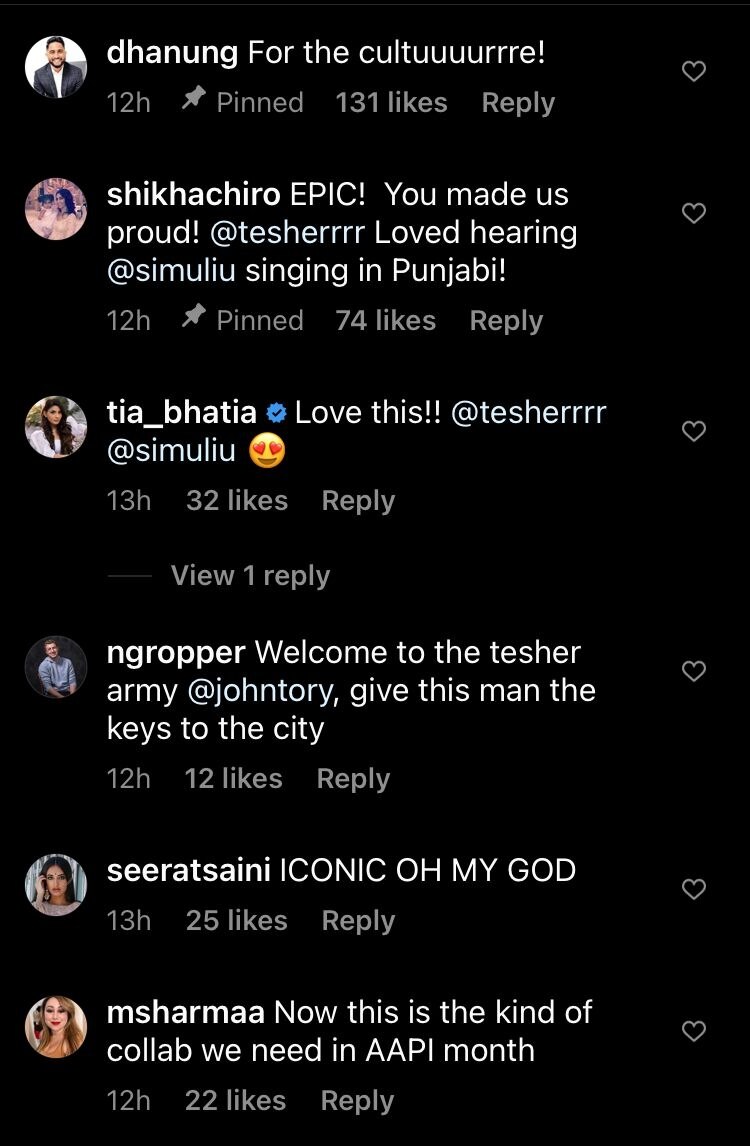The image size is (750, 1146).
Task: Reply to dhanung's comment
Action: pyautogui.click(x=518, y=103)
